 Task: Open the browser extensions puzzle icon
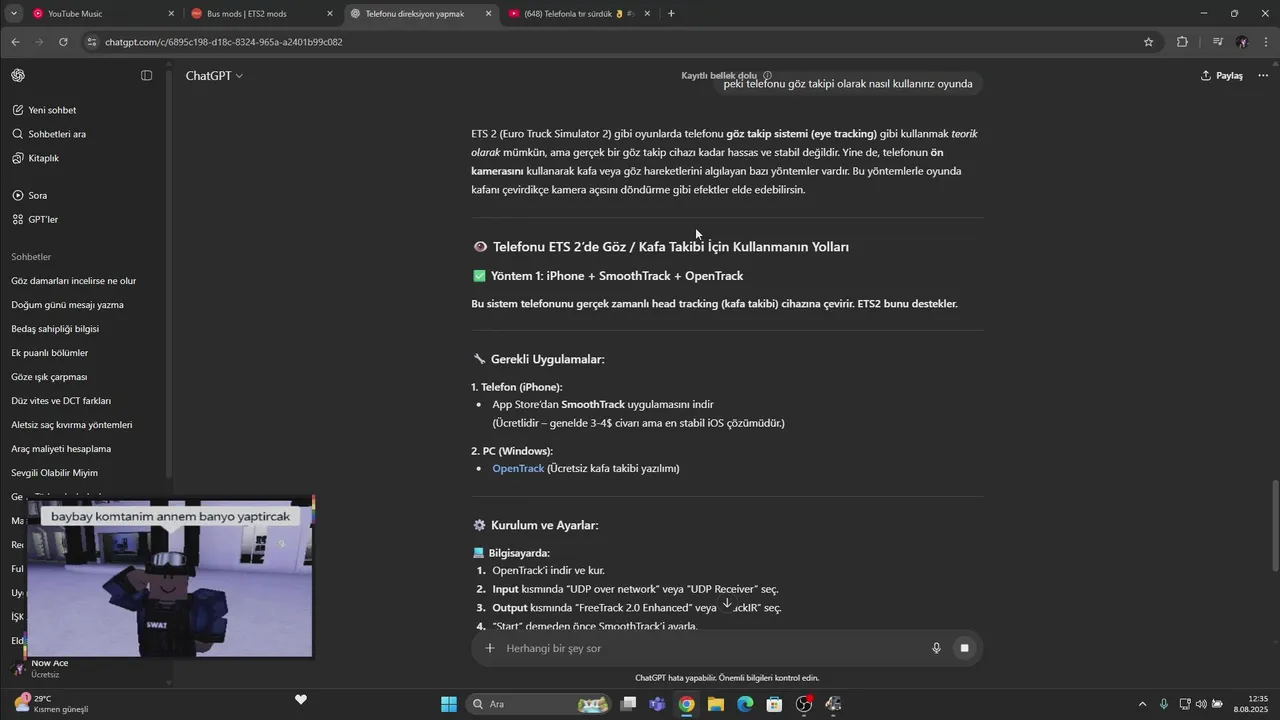(1183, 42)
